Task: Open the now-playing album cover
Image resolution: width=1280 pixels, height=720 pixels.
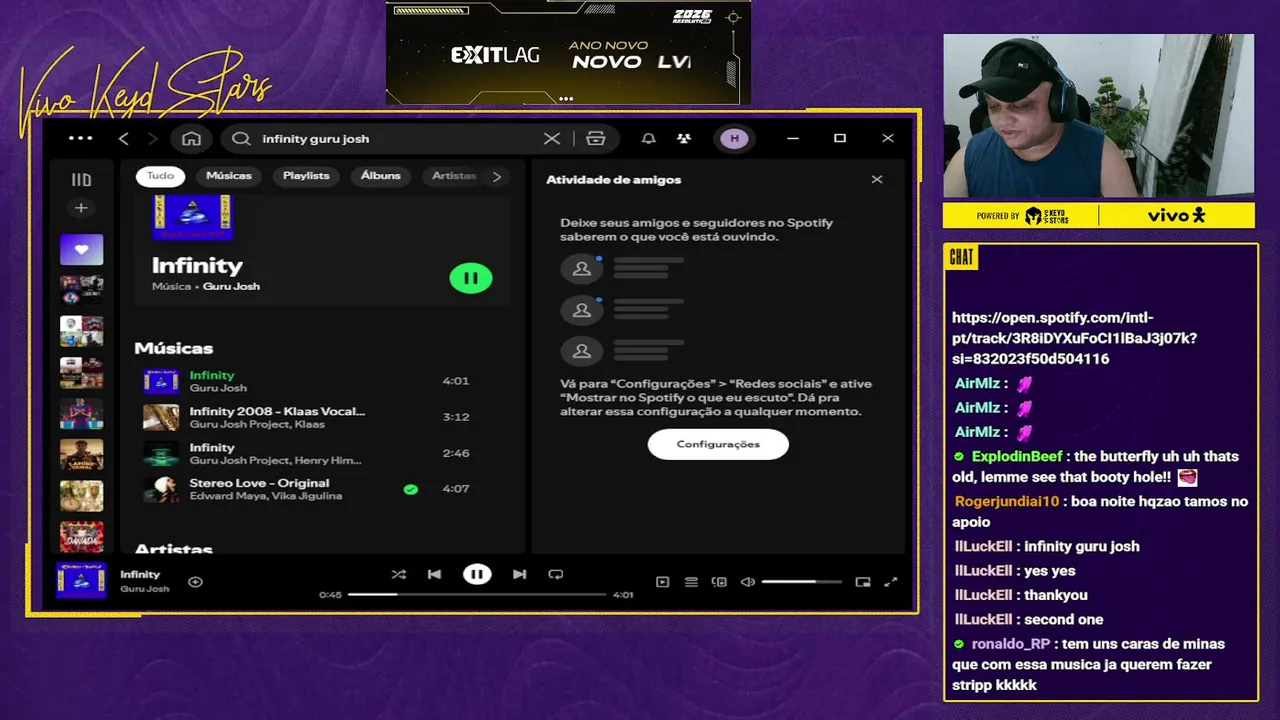Action: 81,580
